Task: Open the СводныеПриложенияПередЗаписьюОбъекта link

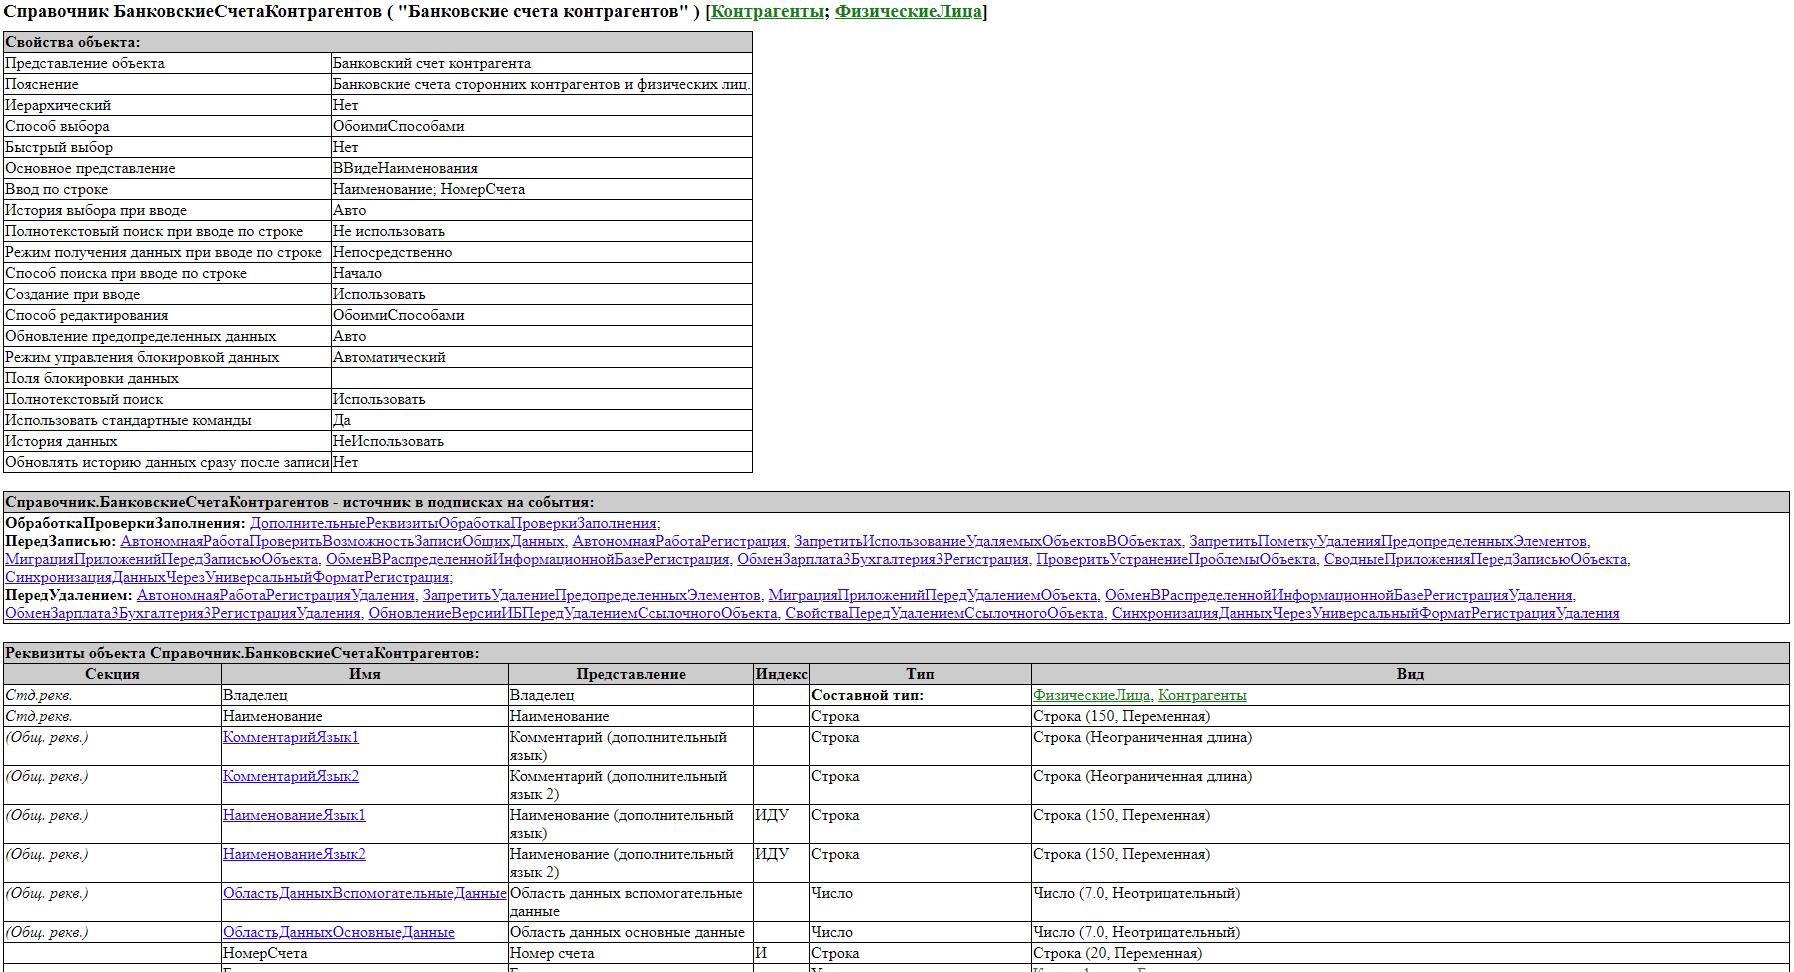Action: 1475,559
